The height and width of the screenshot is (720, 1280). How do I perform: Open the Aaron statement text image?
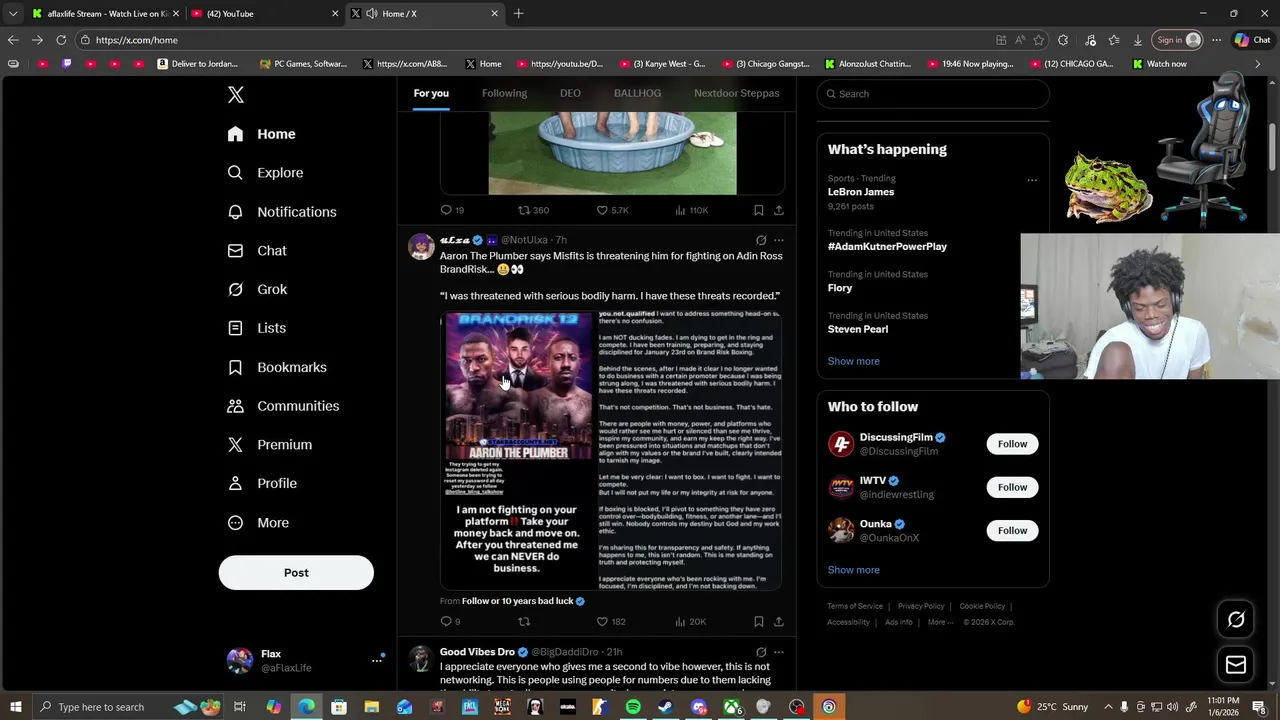click(689, 450)
